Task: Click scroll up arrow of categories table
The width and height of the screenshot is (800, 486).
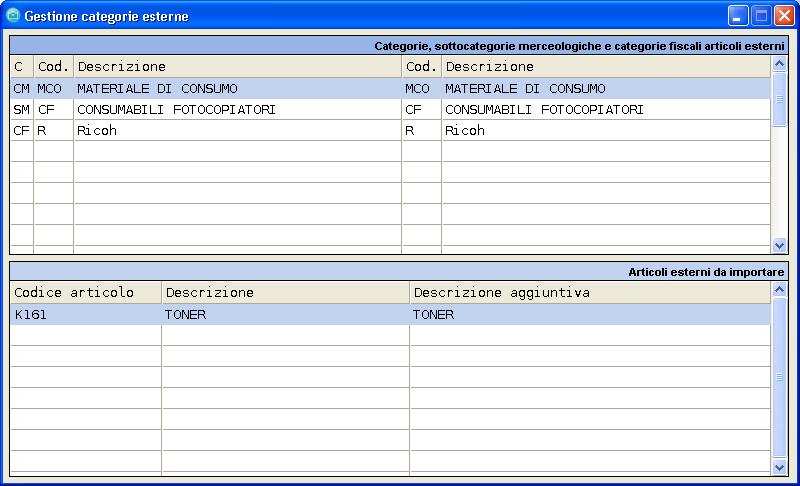Action: click(x=779, y=63)
